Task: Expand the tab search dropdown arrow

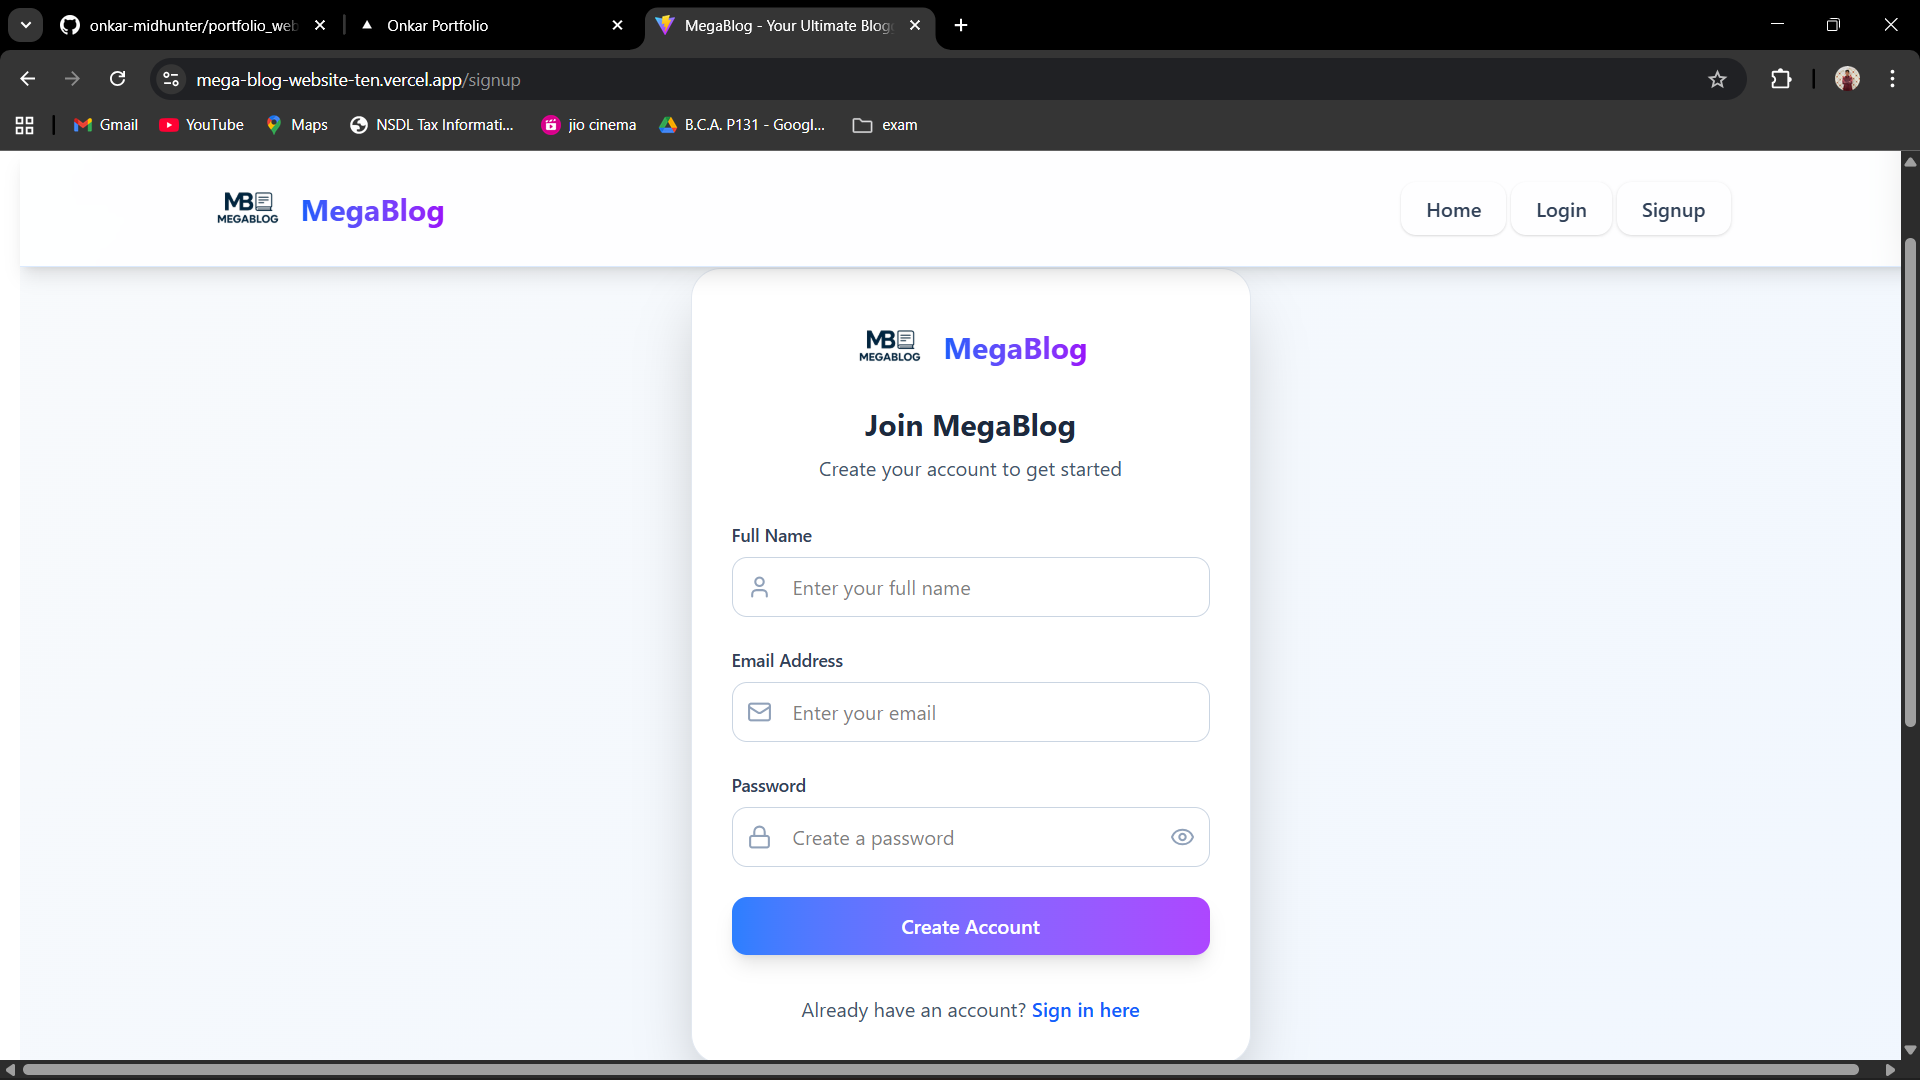Action: coord(26,25)
